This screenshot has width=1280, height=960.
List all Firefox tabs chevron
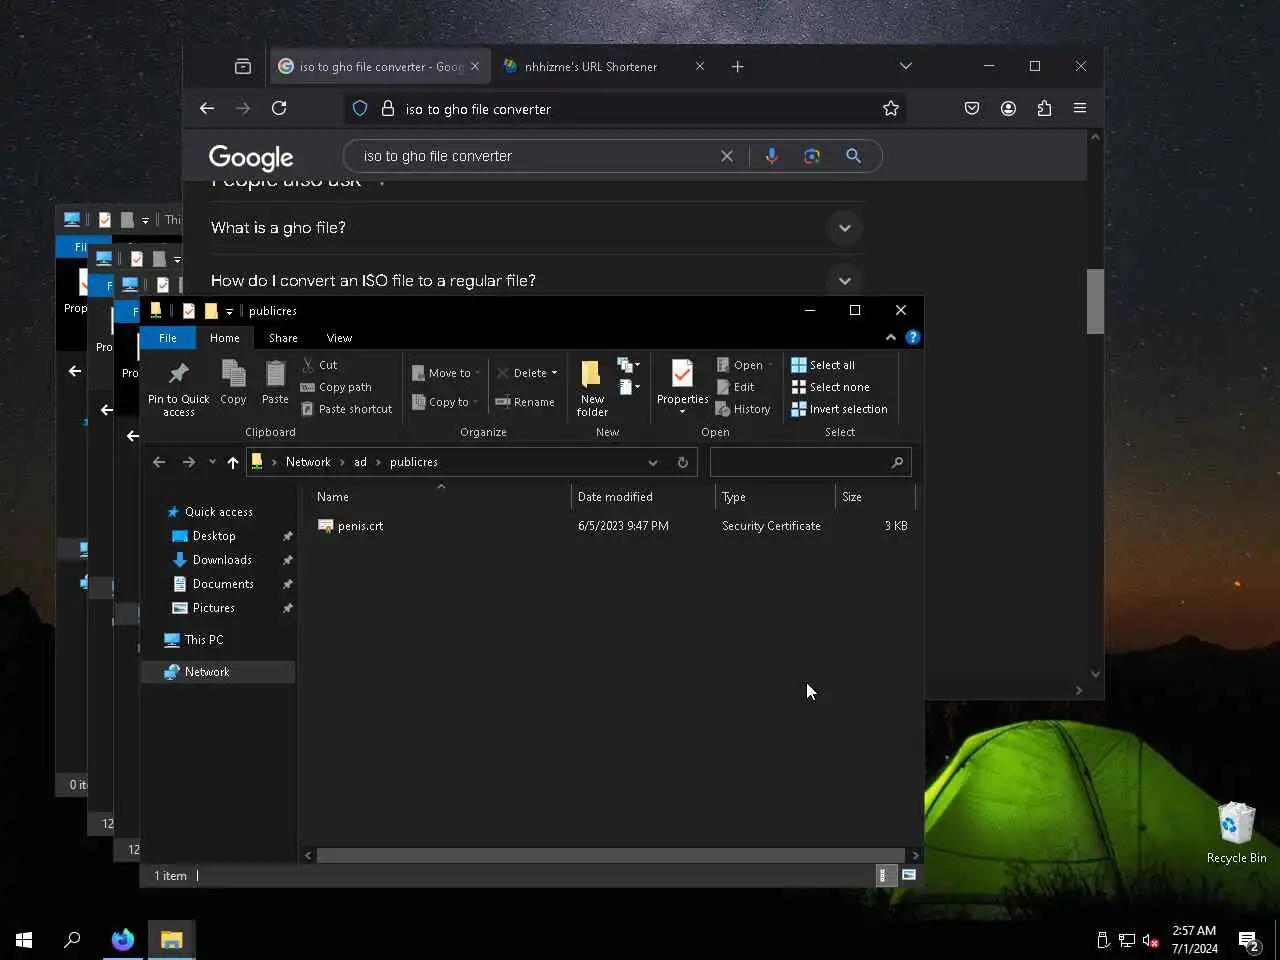[x=905, y=66]
